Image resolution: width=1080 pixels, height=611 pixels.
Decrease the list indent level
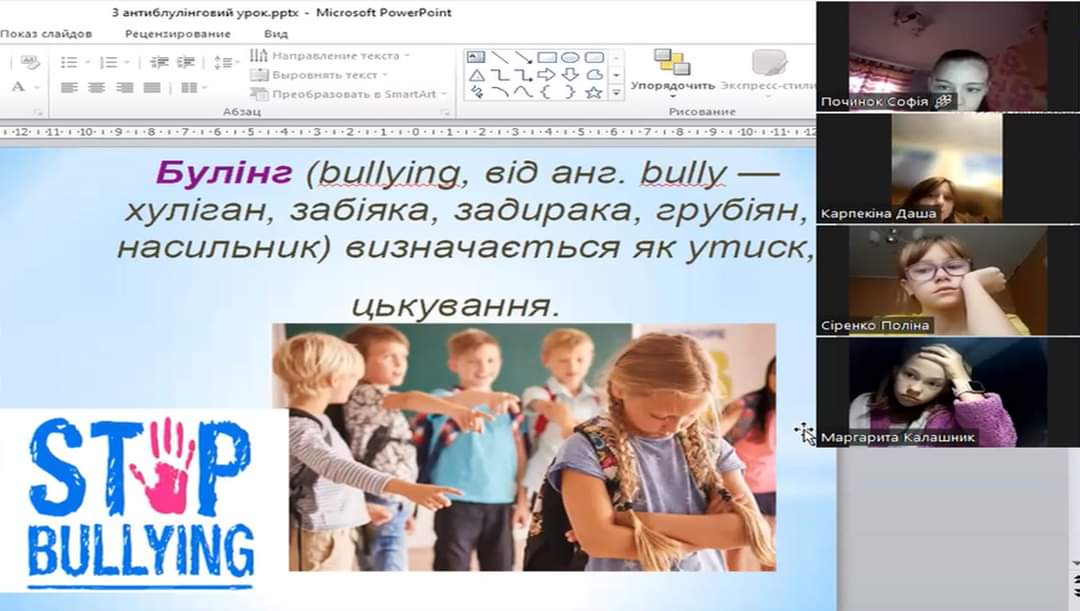[x=159, y=63]
